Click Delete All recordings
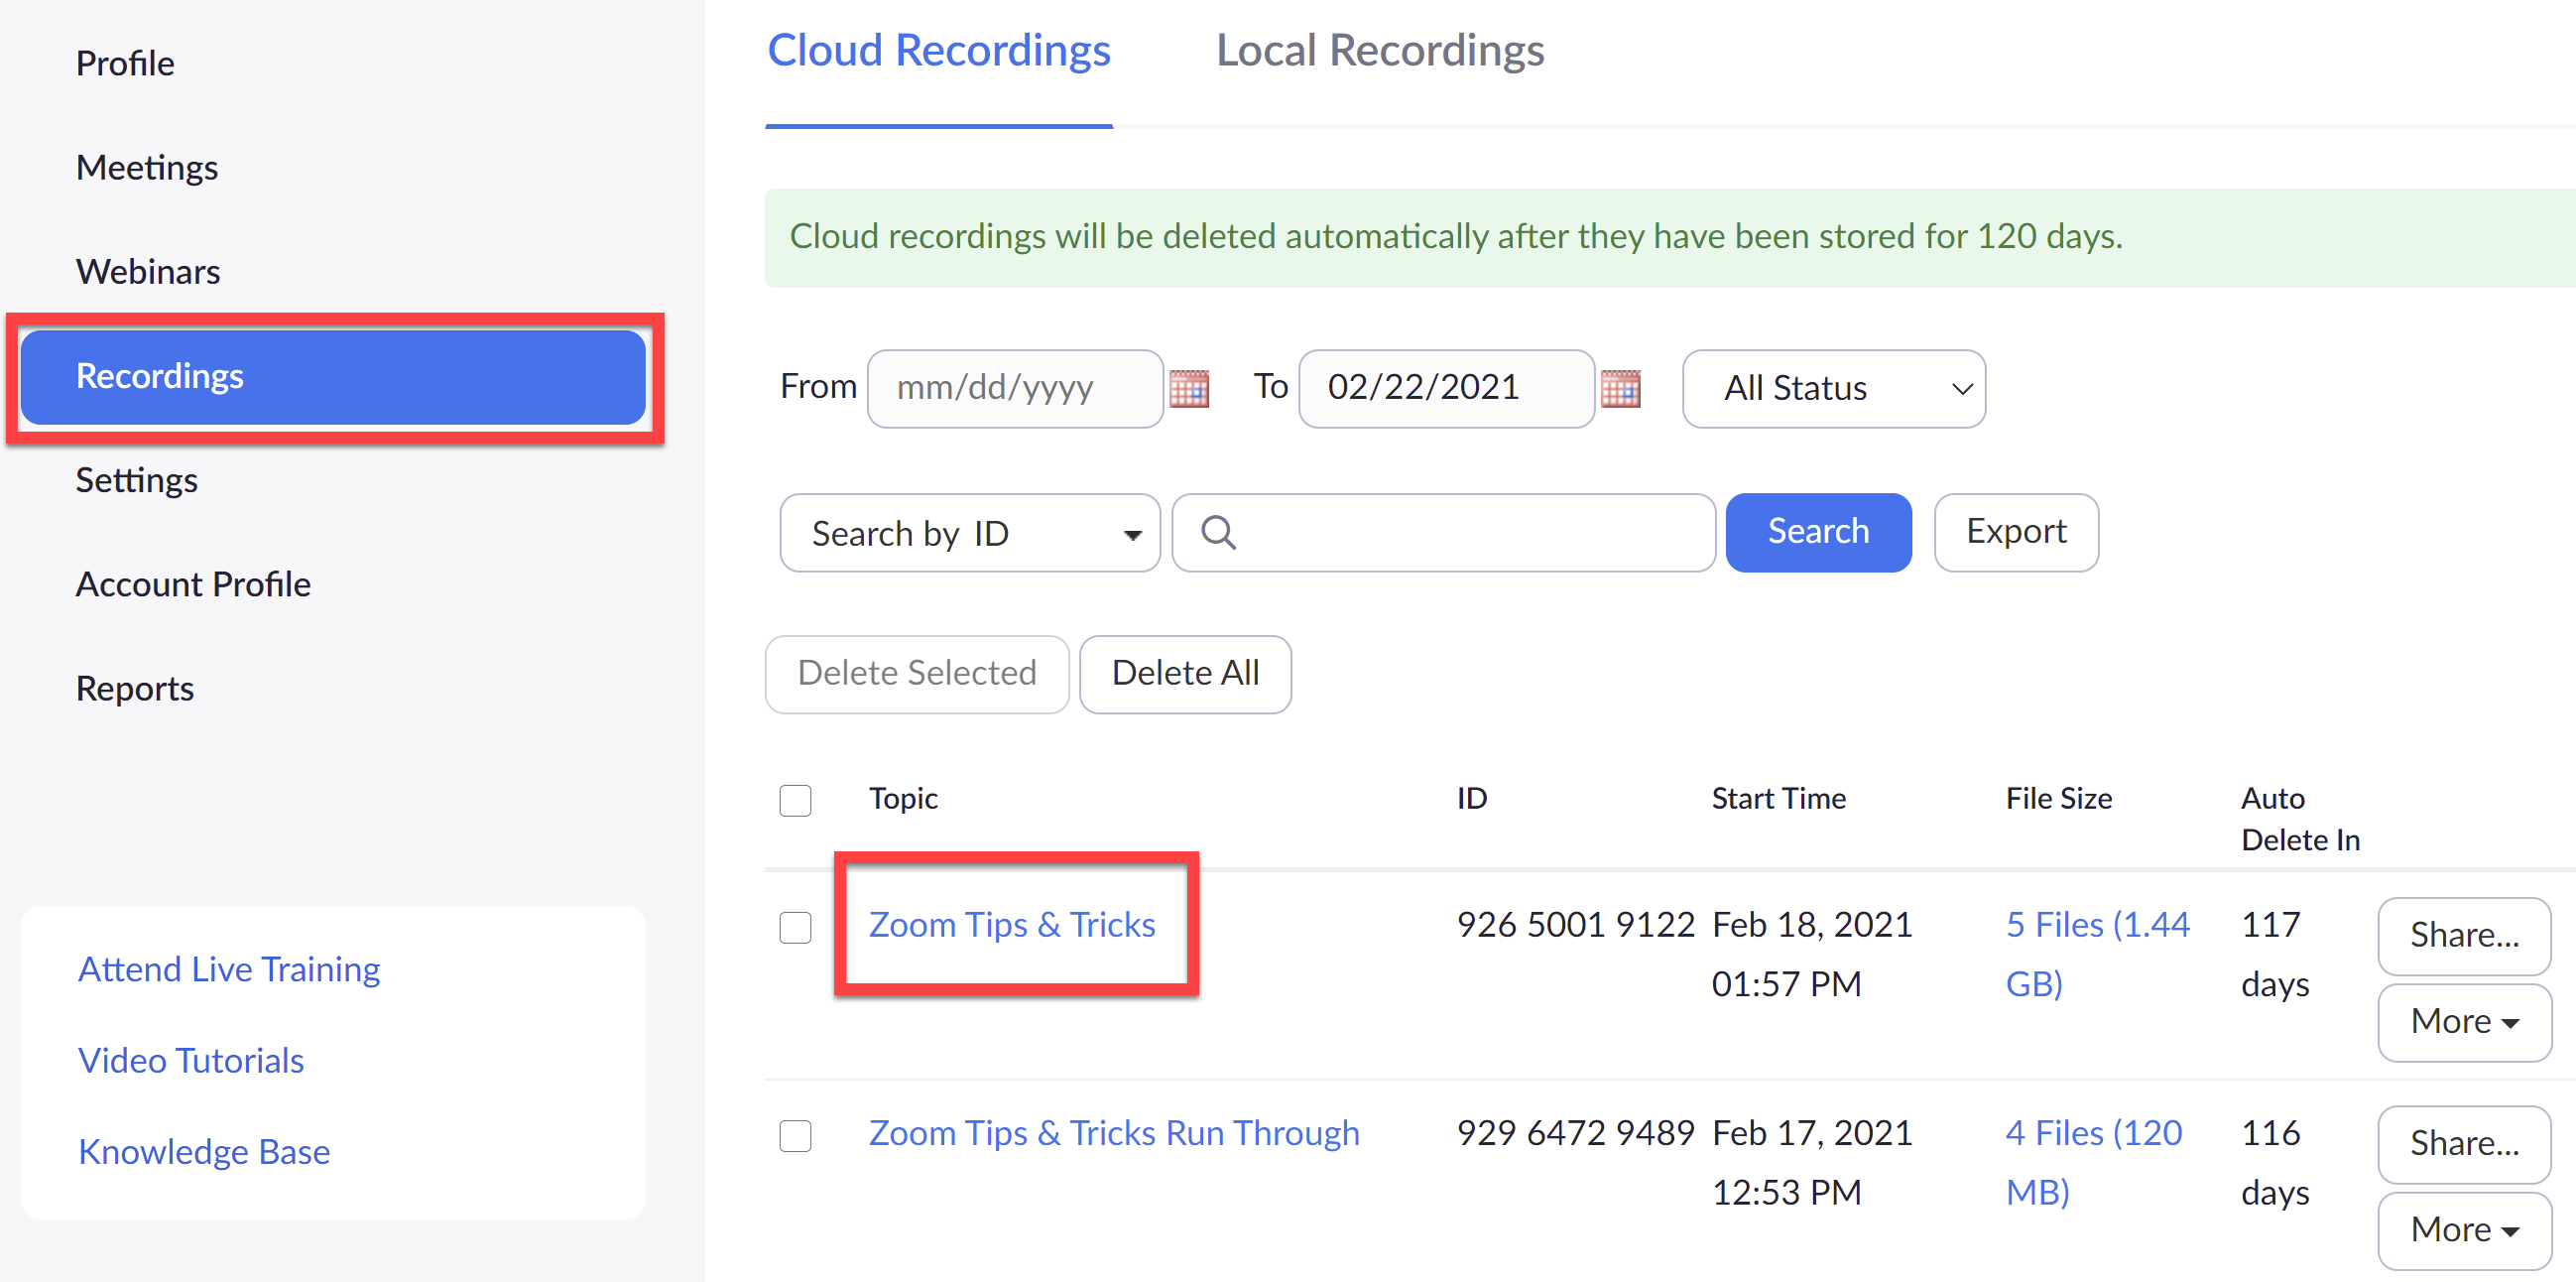 pyautogui.click(x=1185, y=673)
